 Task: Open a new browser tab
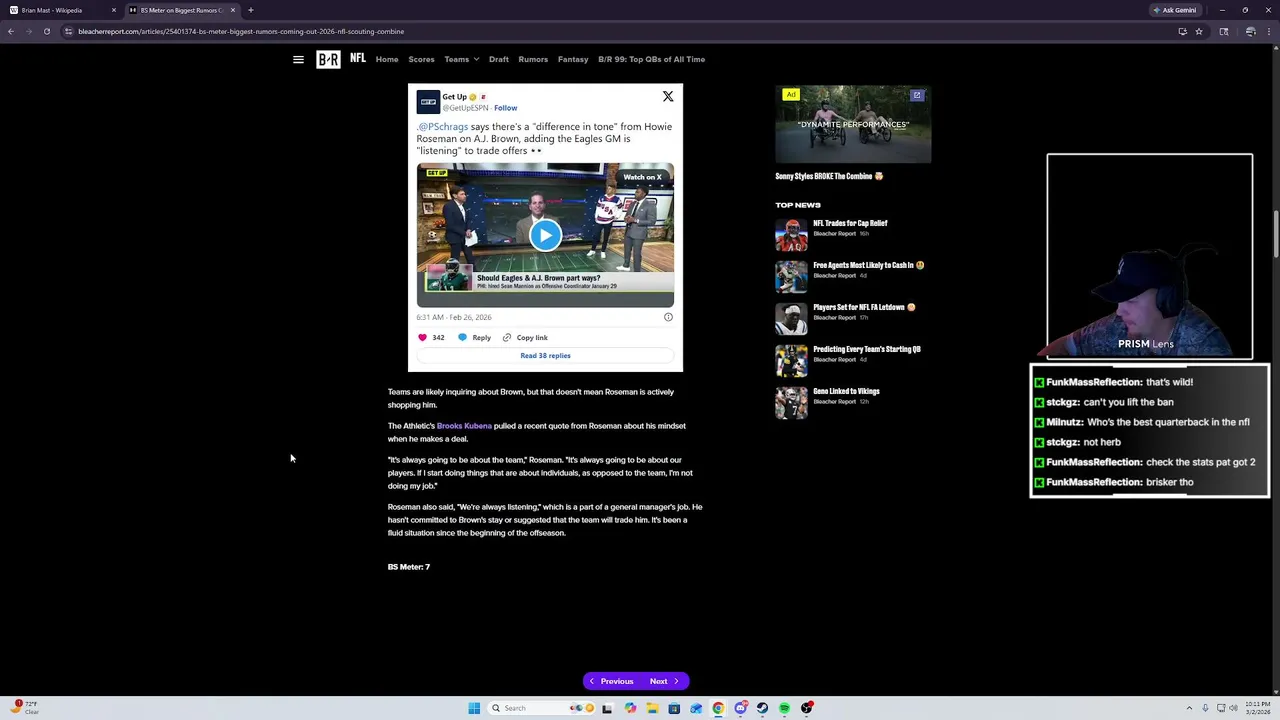(x=251, y=10)
